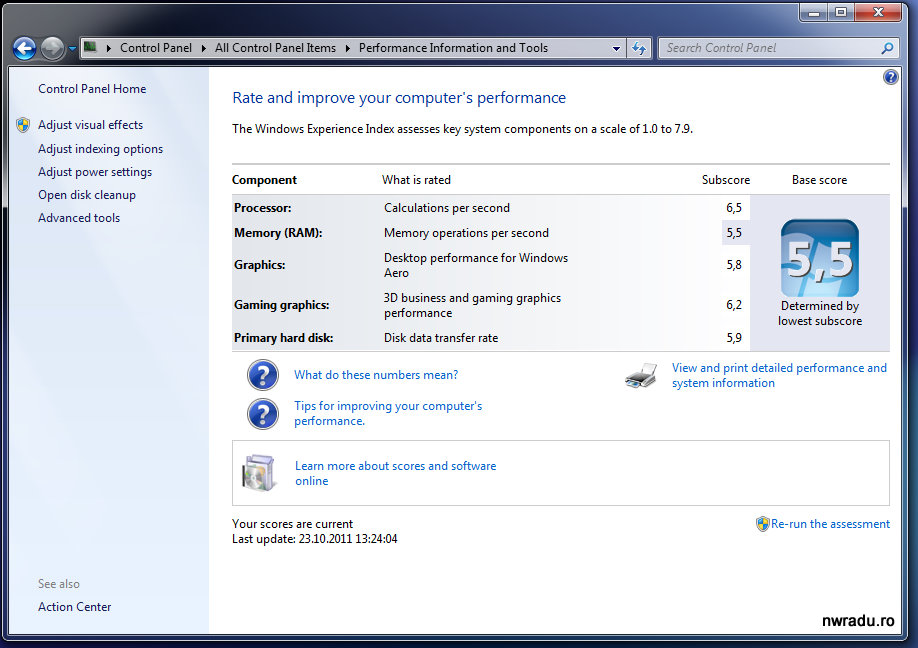This screenshot has height=648, width=918.
Task: Click the All Control Panel Items breadcrumb
Action: pyautogui.click(x=275, y=48)
